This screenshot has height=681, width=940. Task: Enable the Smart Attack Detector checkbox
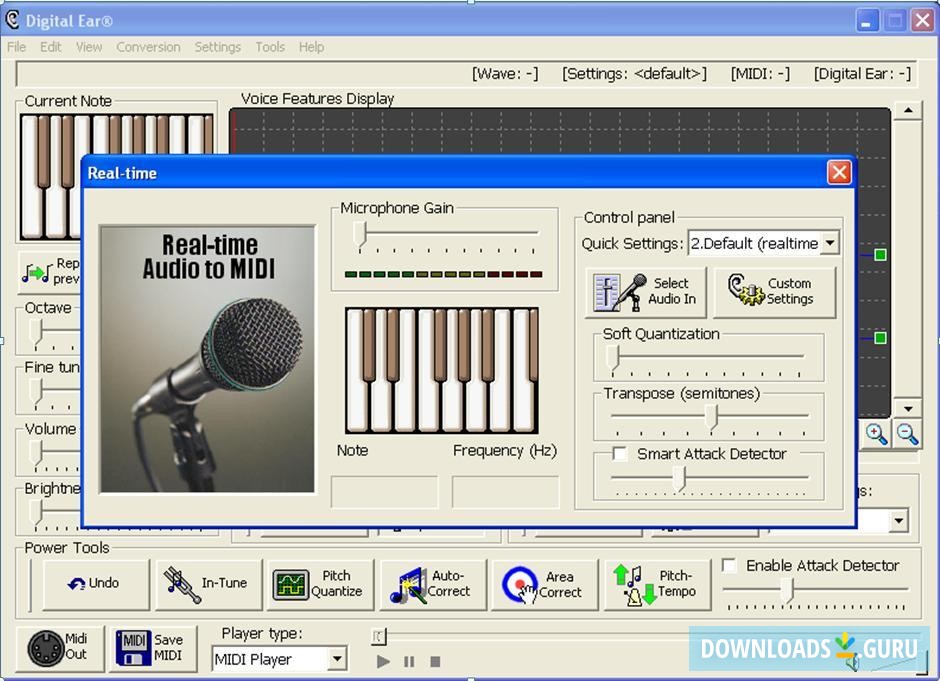pyautogui.click(x=620, y=454)
